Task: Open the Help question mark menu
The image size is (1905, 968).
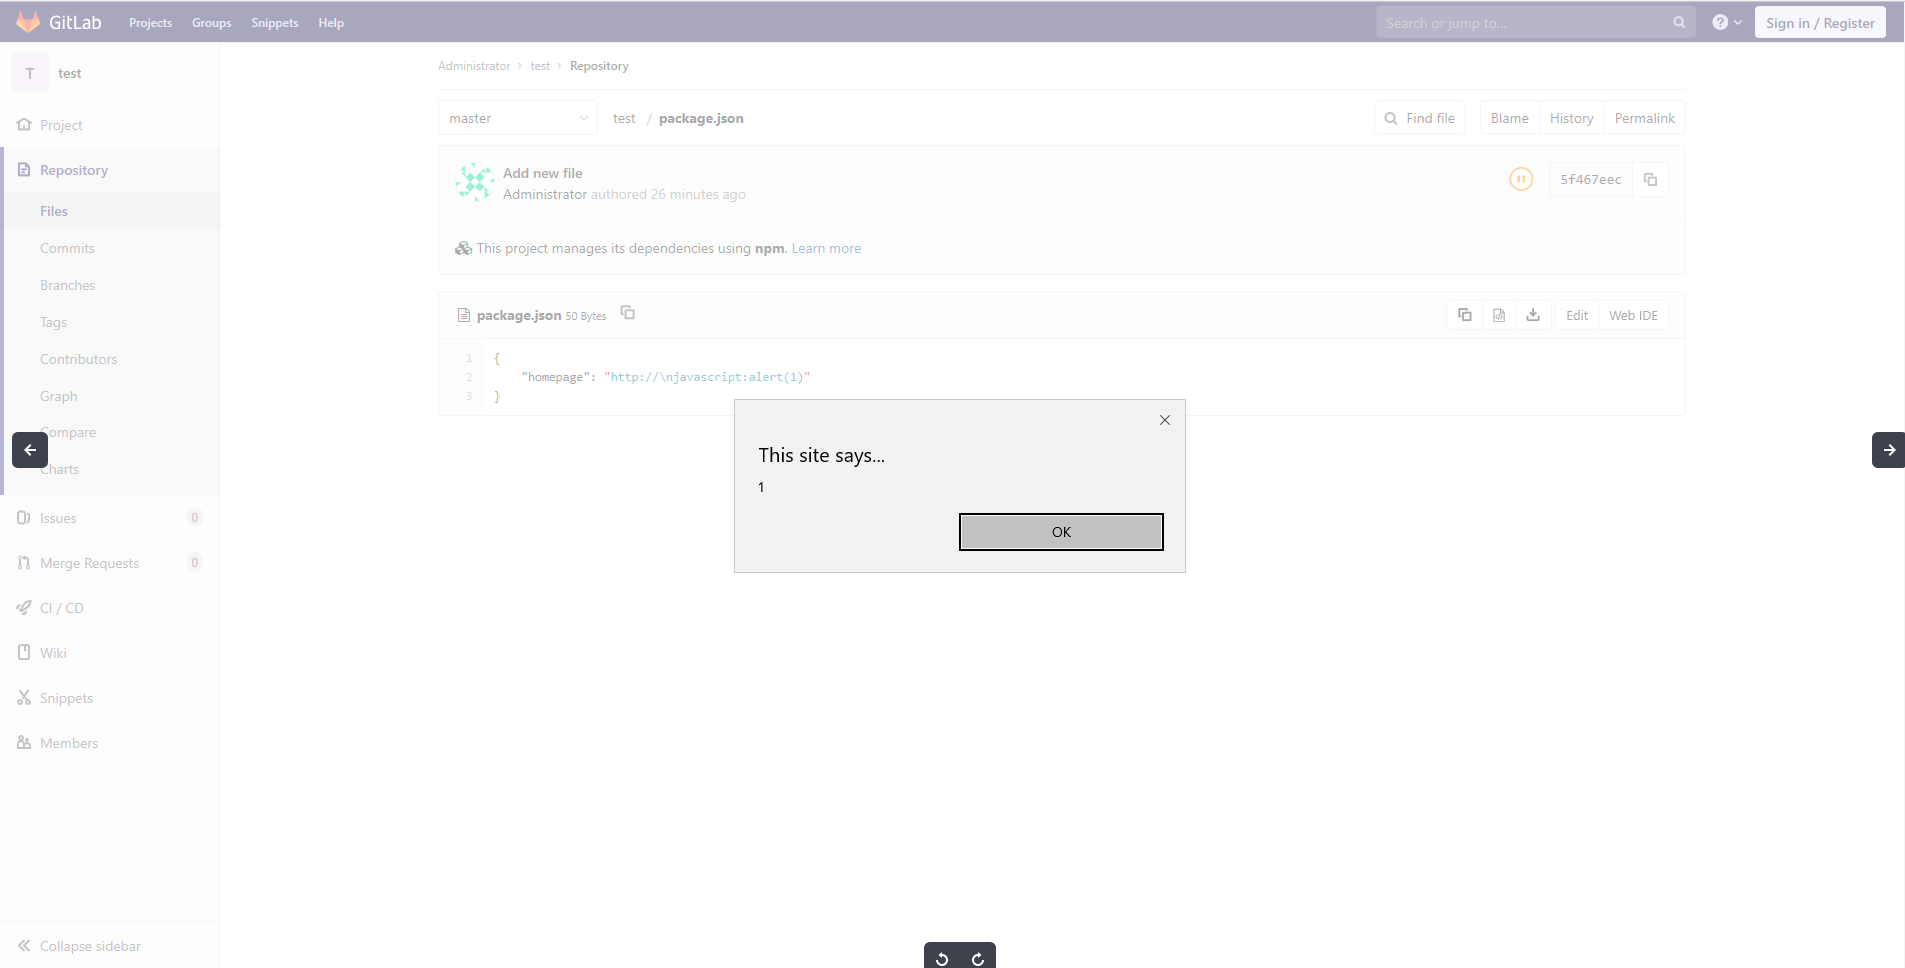Action: (x=1726, y=22)
